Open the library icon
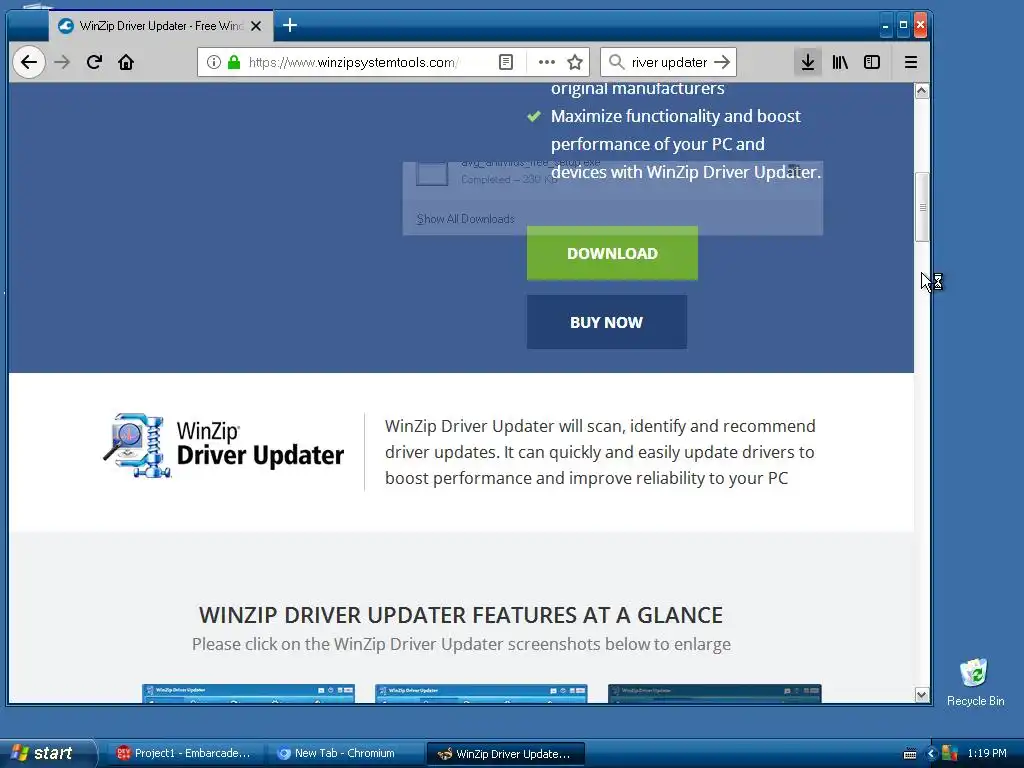Viewport: 1024px width, 768px height. click(840, 62)
